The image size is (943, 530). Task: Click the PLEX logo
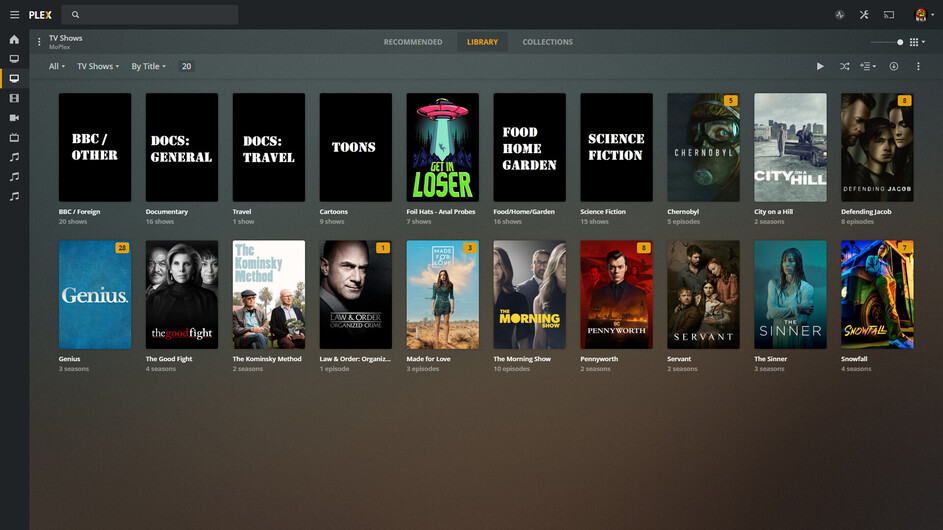(40, 15)
